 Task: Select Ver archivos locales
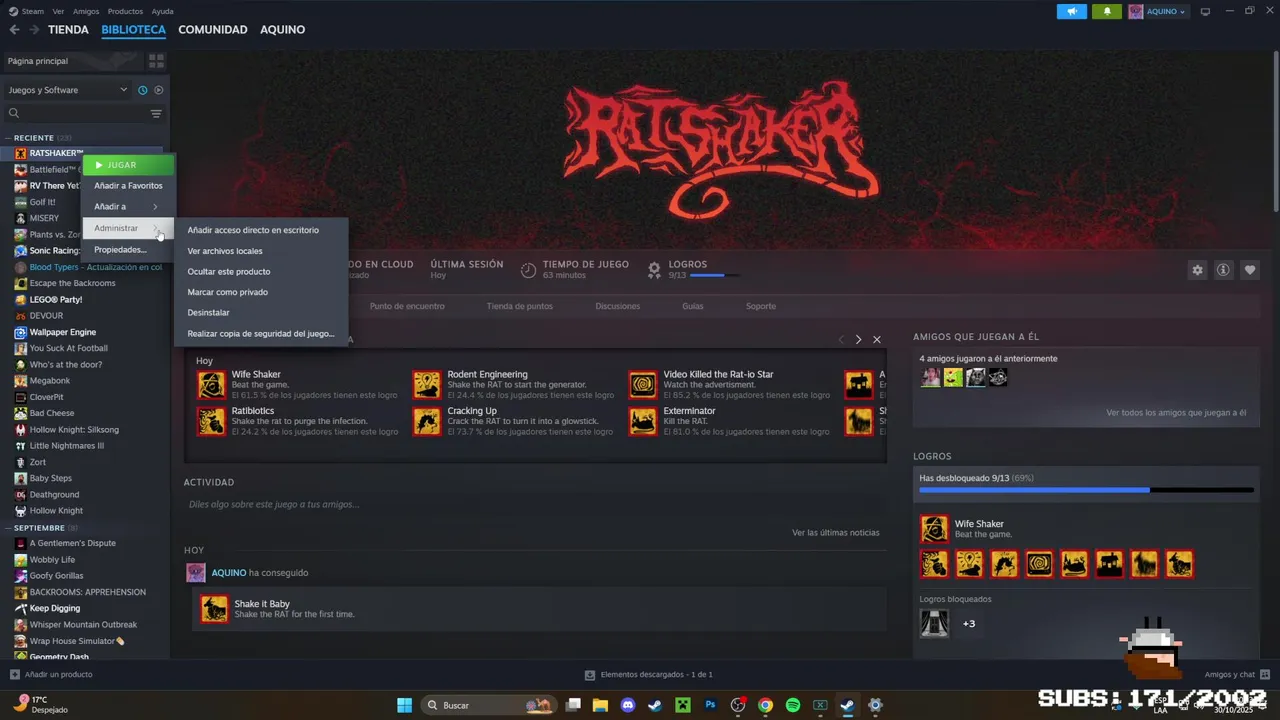click(261, 251)
